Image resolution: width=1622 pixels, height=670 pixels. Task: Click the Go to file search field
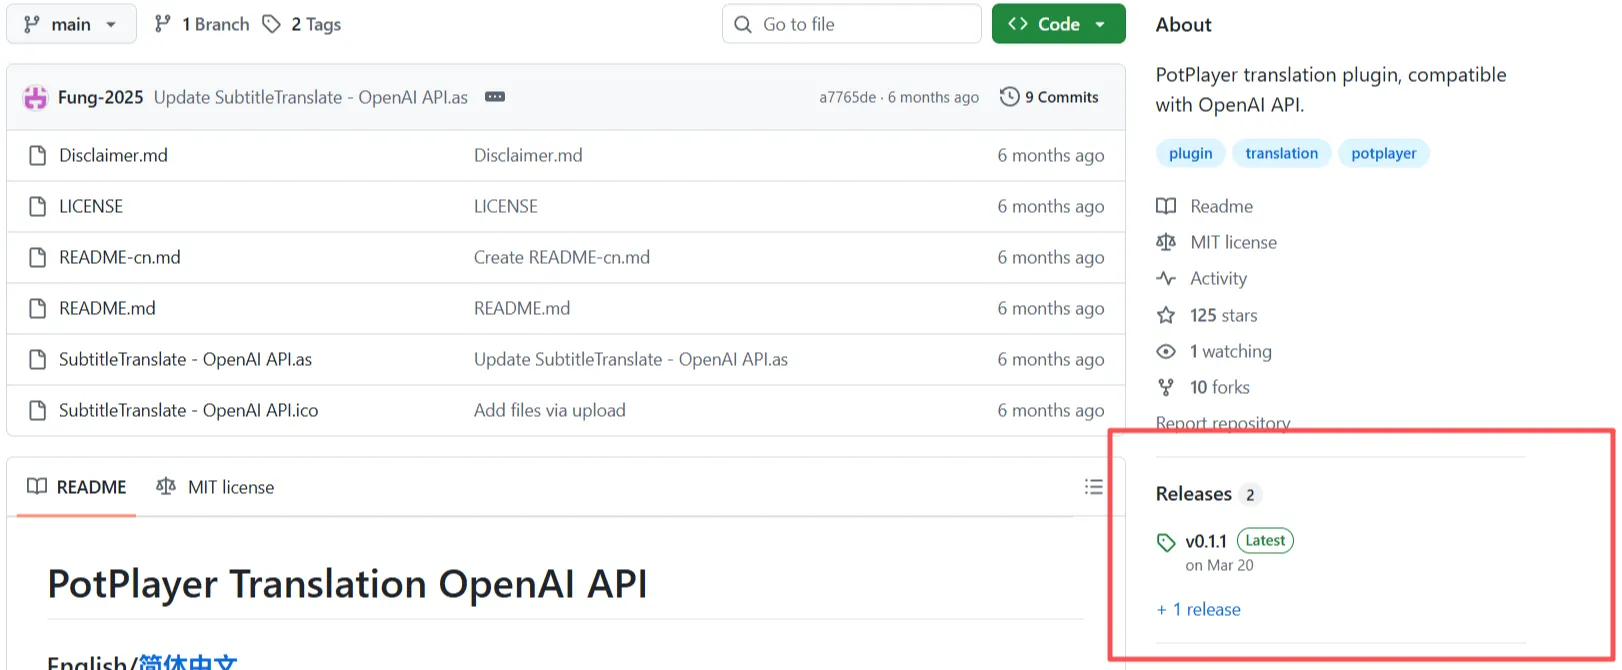tap(851, 24)
